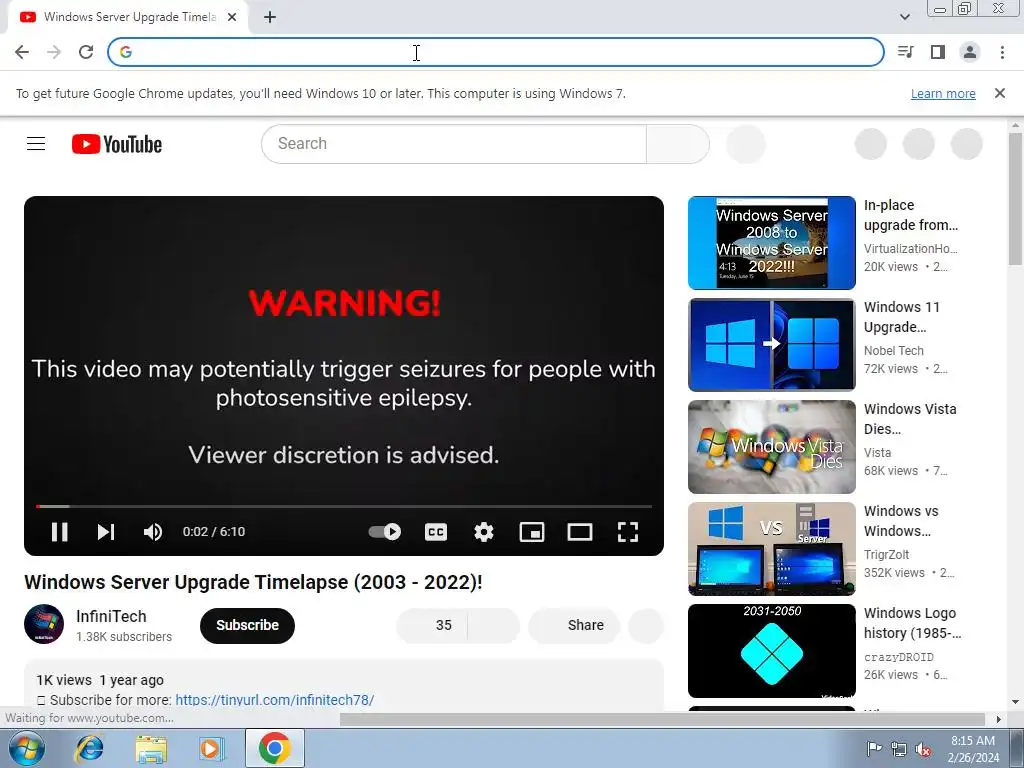Dismiss the Windows 7 update infobar

coord(999,93)
